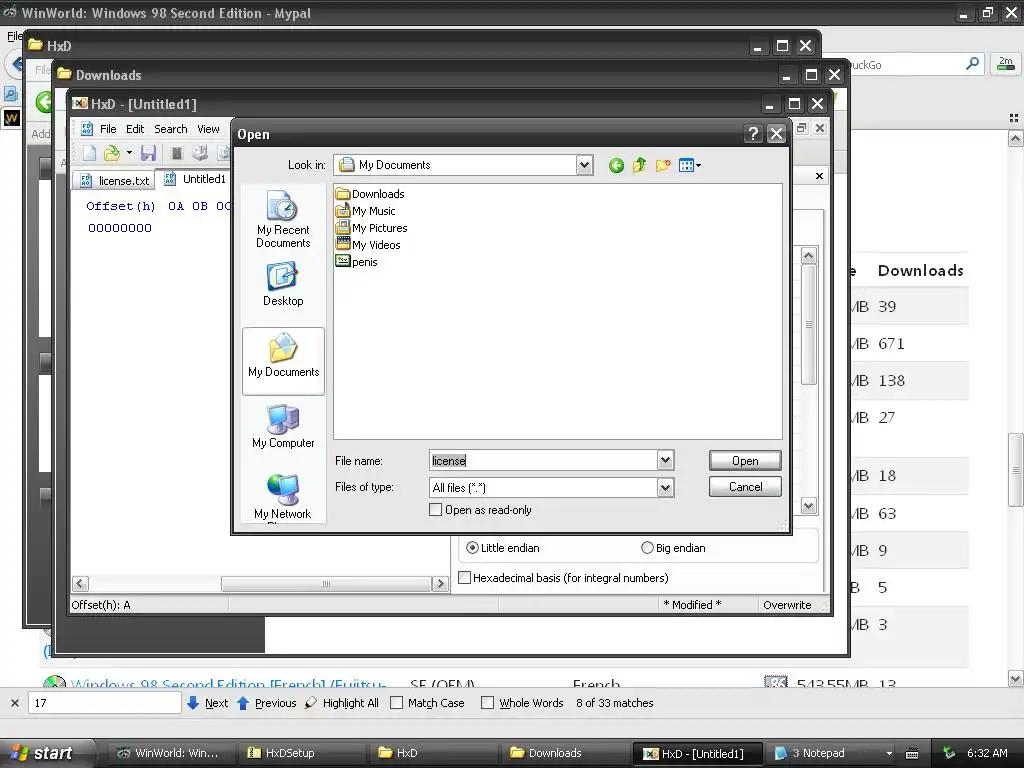Open the dropdown arrow beside HxD Open icon
Viewport: 1024px width, 768px height.
(129, 153)
